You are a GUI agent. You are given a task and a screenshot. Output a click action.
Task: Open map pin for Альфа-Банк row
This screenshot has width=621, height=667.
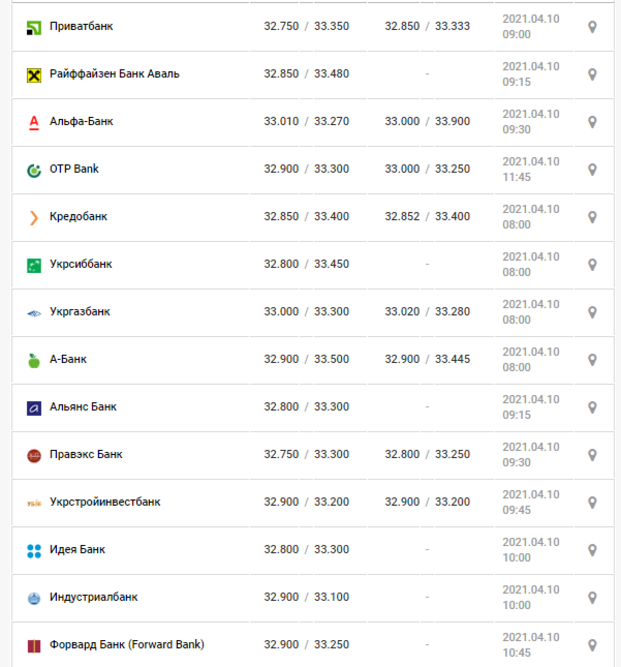pos(592,123)
